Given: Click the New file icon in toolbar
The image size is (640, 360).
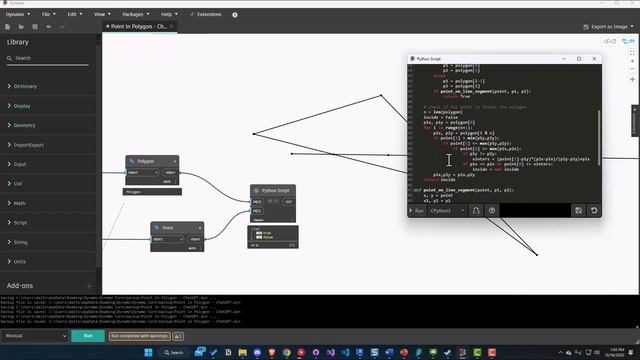Looking at the screenshot, I should [7, 27].
